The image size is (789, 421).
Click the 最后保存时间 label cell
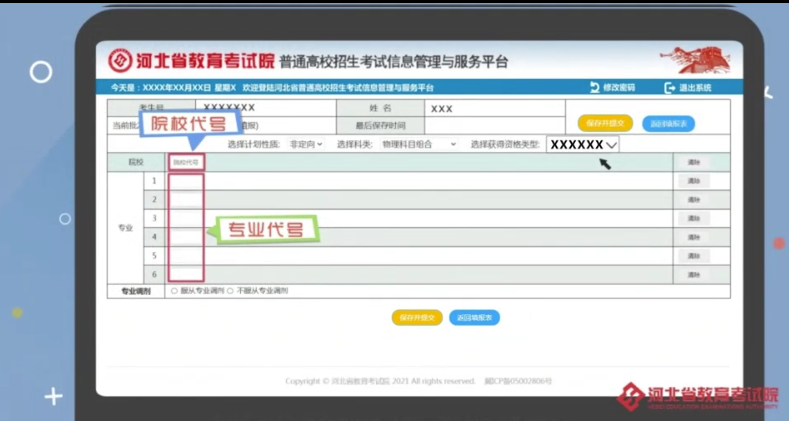click(x=380, y=125)
